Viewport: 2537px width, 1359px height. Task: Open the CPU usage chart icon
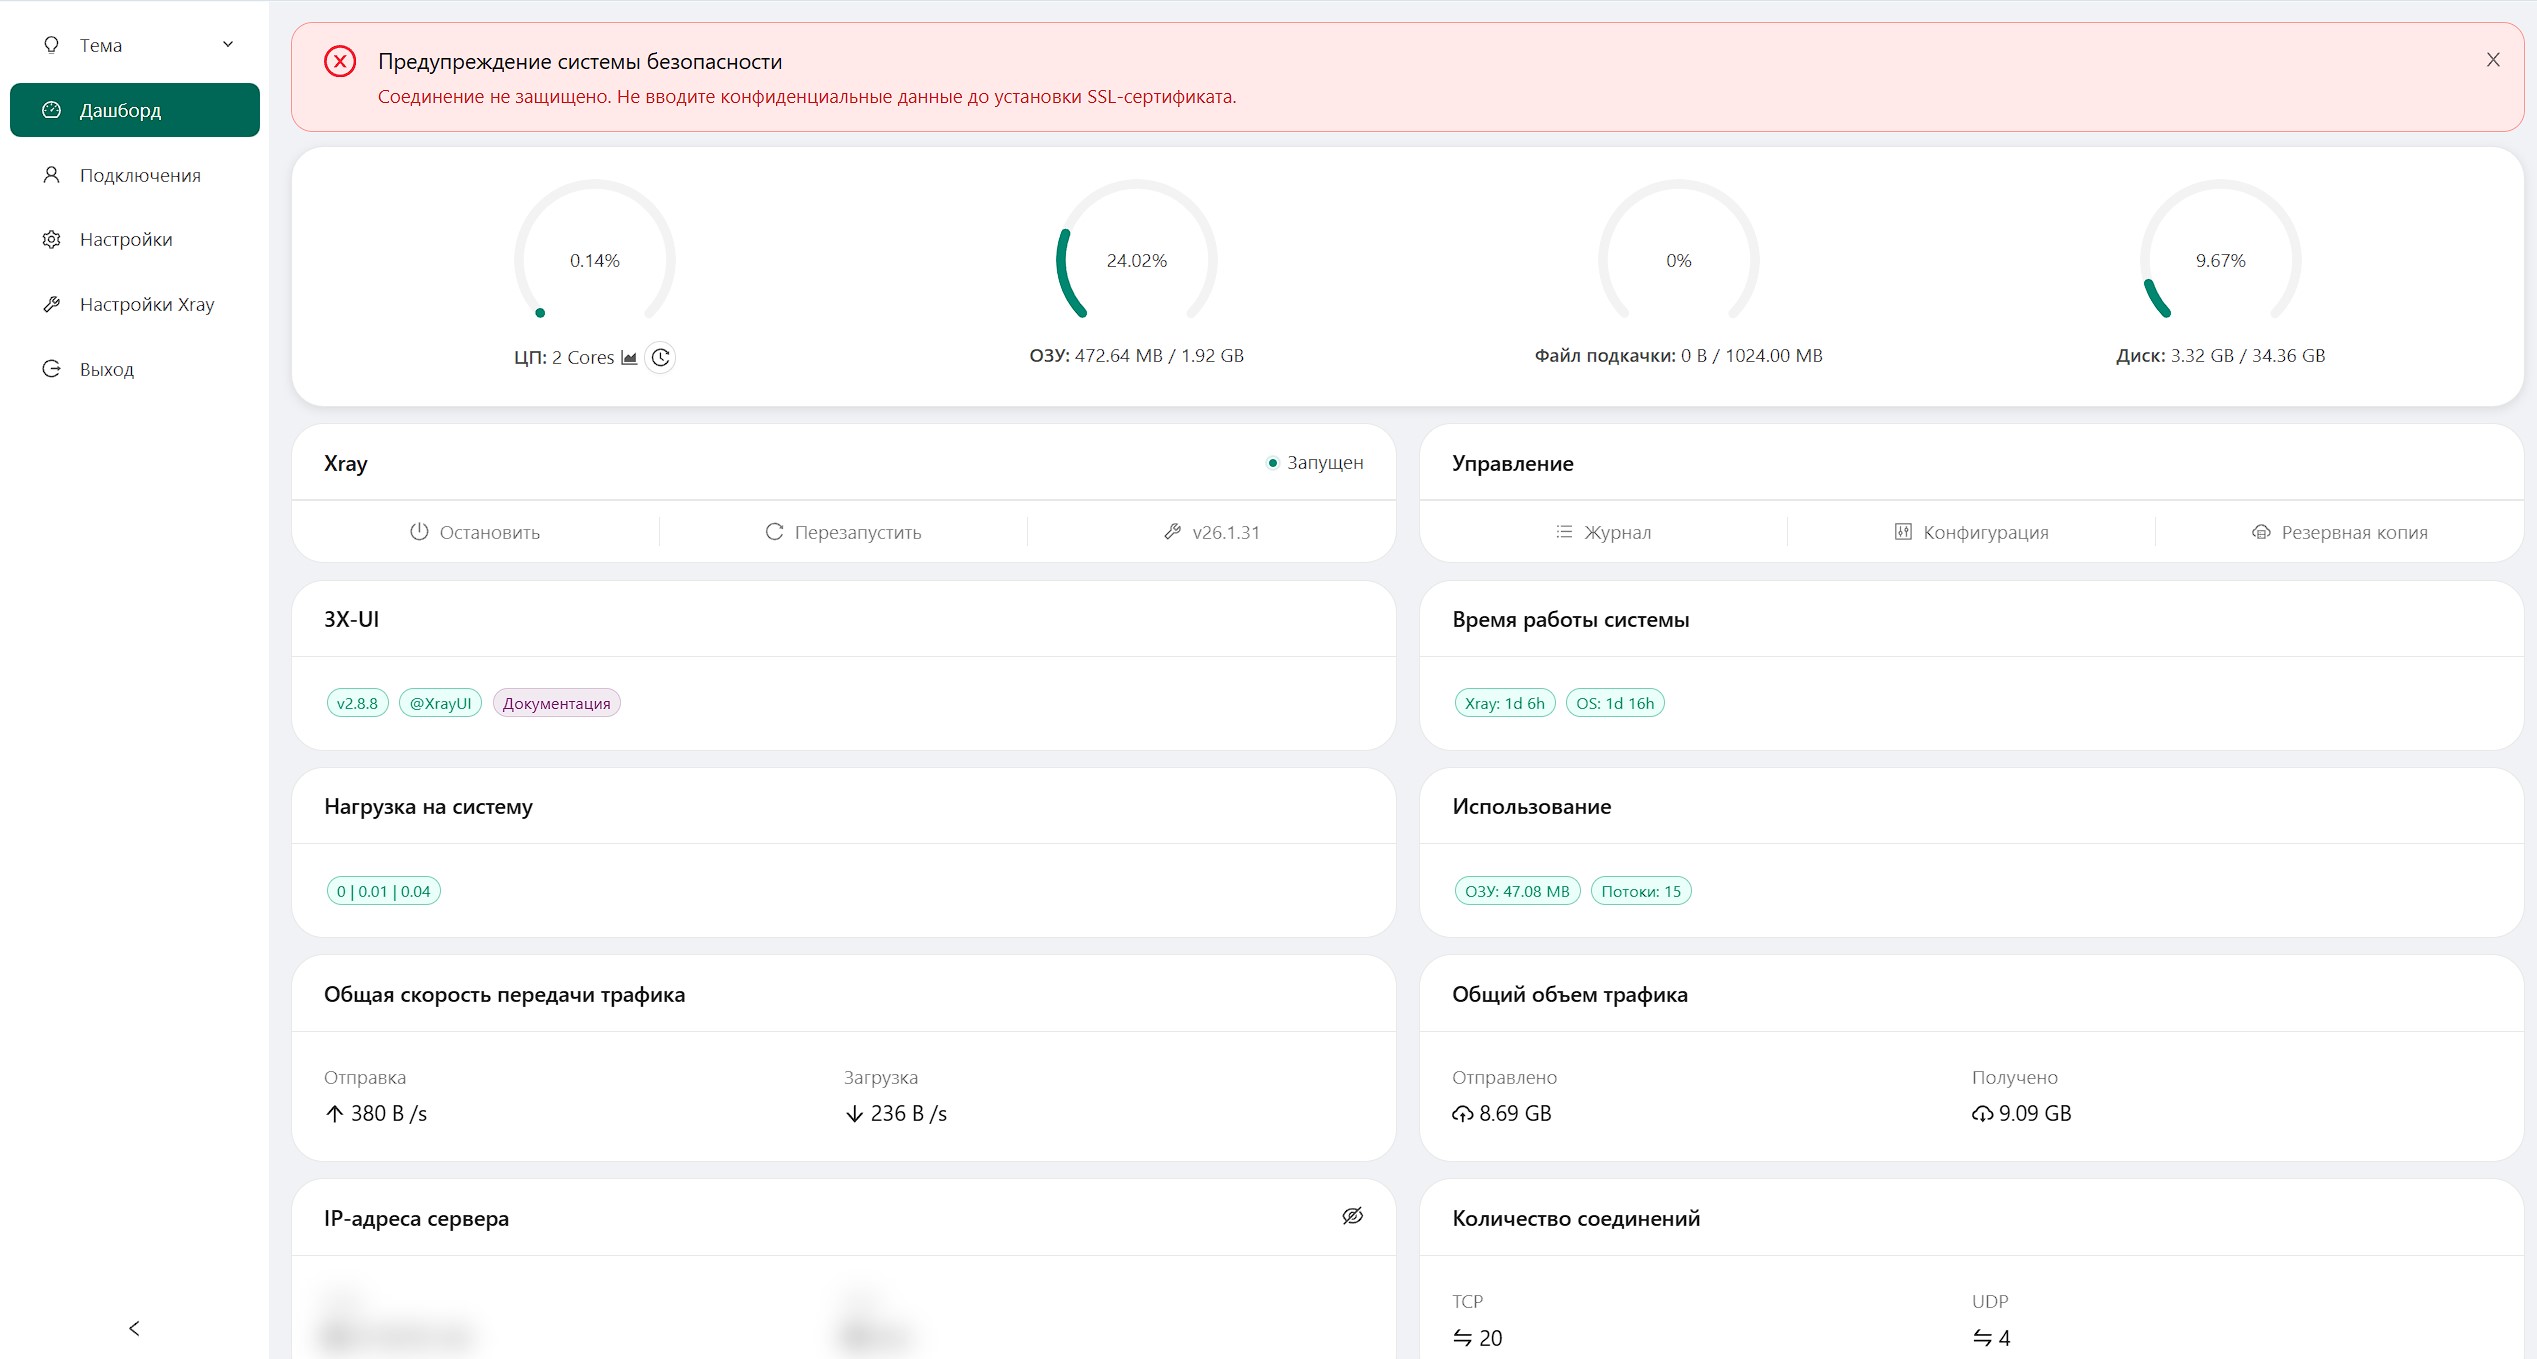[x=628, y=357]
